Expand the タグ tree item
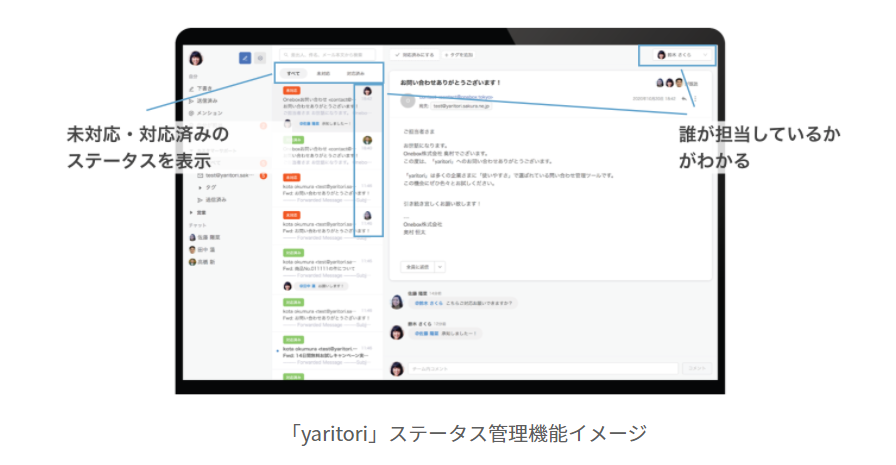 [207, 187]
